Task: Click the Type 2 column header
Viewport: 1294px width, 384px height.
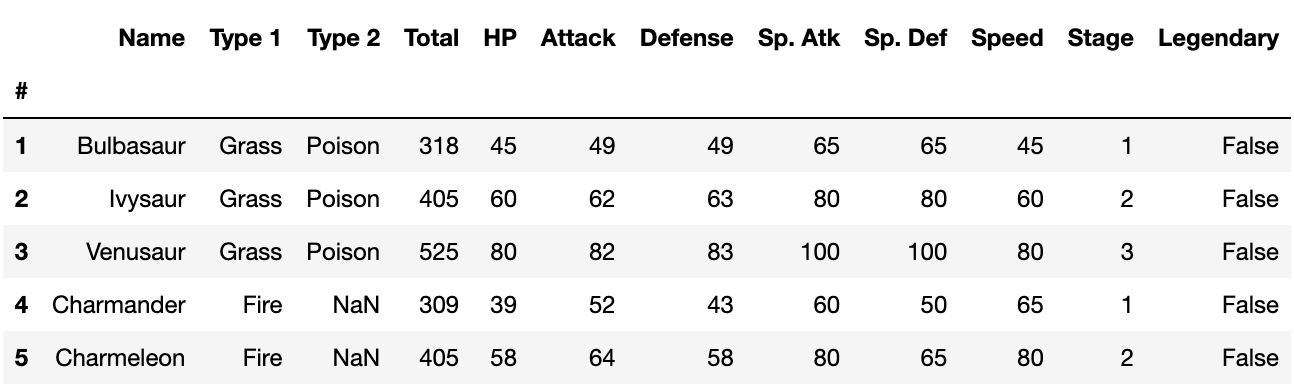Action: point(343,39)
